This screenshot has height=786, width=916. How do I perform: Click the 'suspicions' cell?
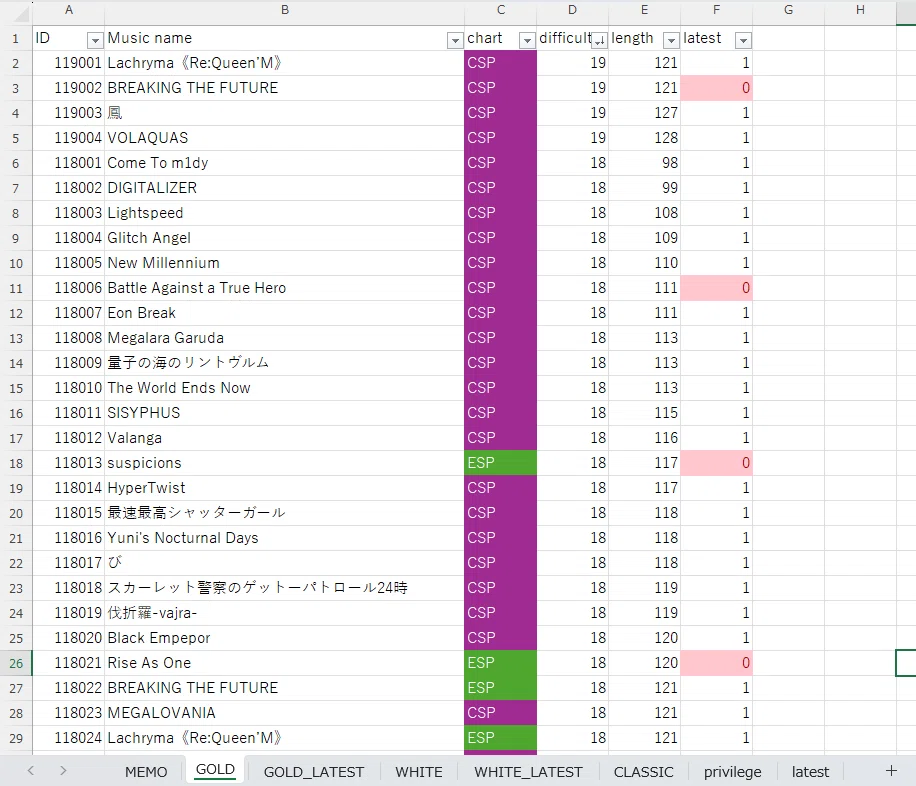(284, 463)
